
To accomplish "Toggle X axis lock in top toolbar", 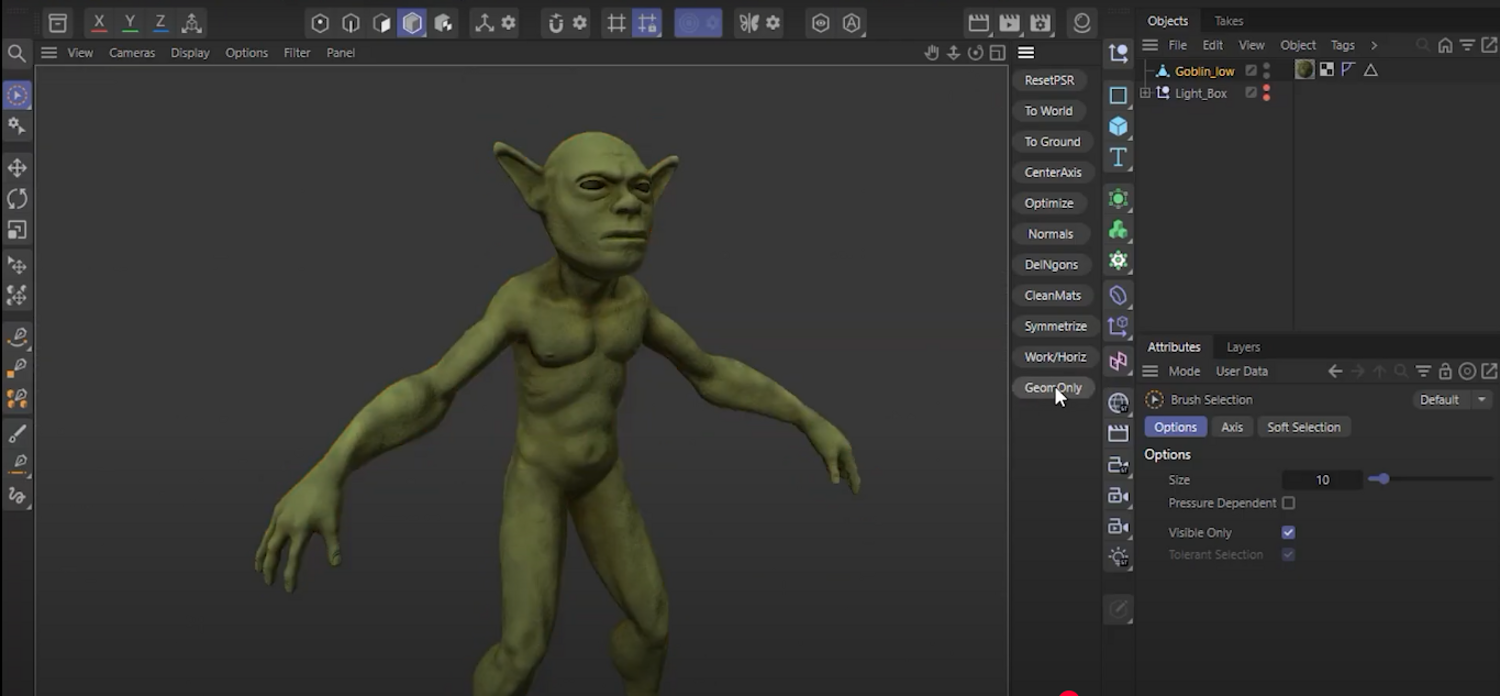I will pyautogui.click(x=98, y=22).
